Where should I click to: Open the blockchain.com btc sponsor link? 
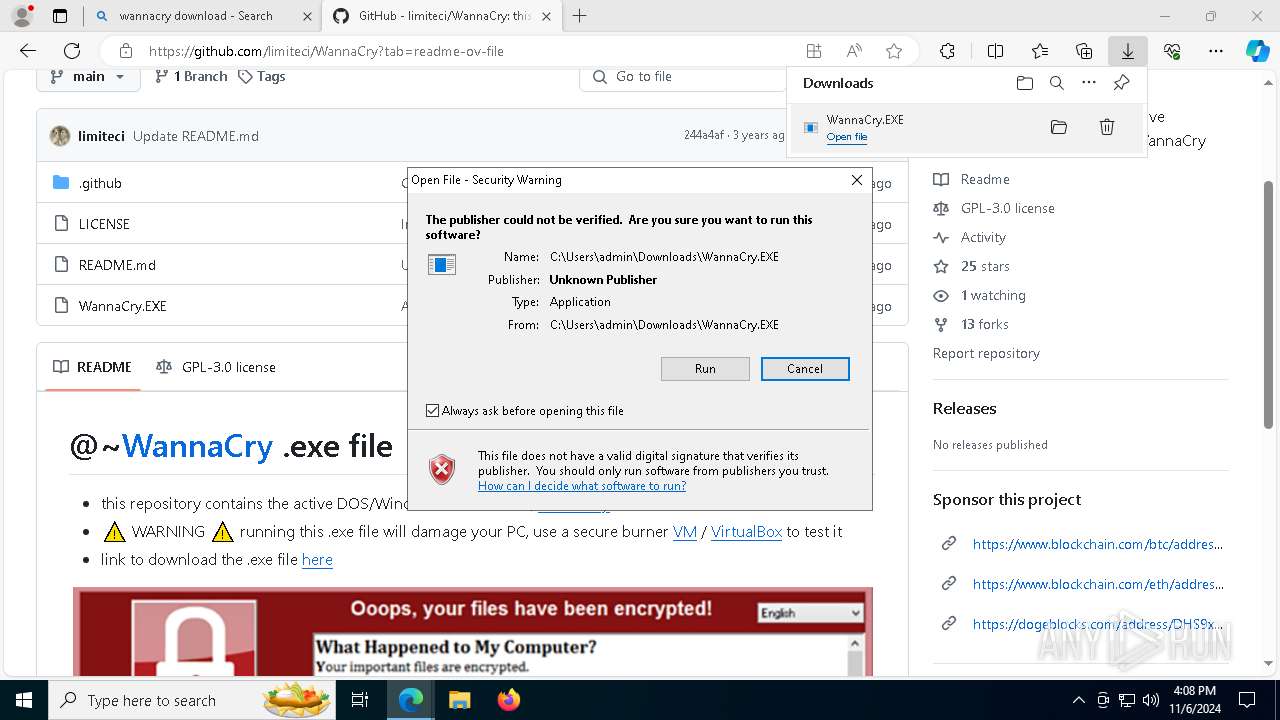(x=1098, y=544)
